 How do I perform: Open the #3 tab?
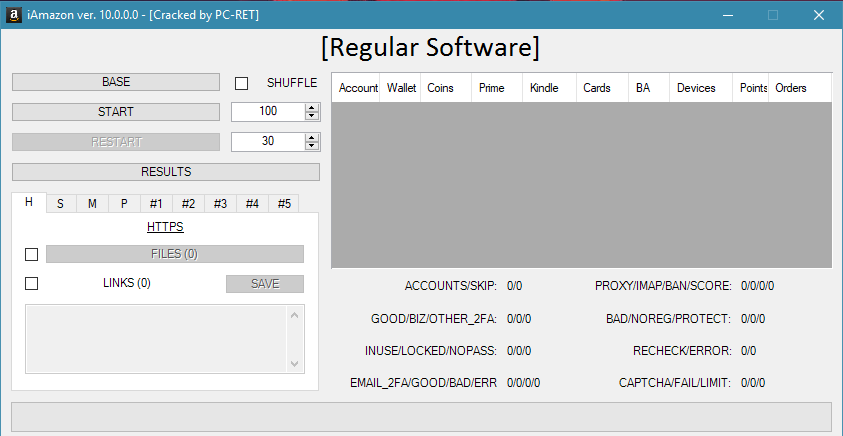(x=220, y=204)
